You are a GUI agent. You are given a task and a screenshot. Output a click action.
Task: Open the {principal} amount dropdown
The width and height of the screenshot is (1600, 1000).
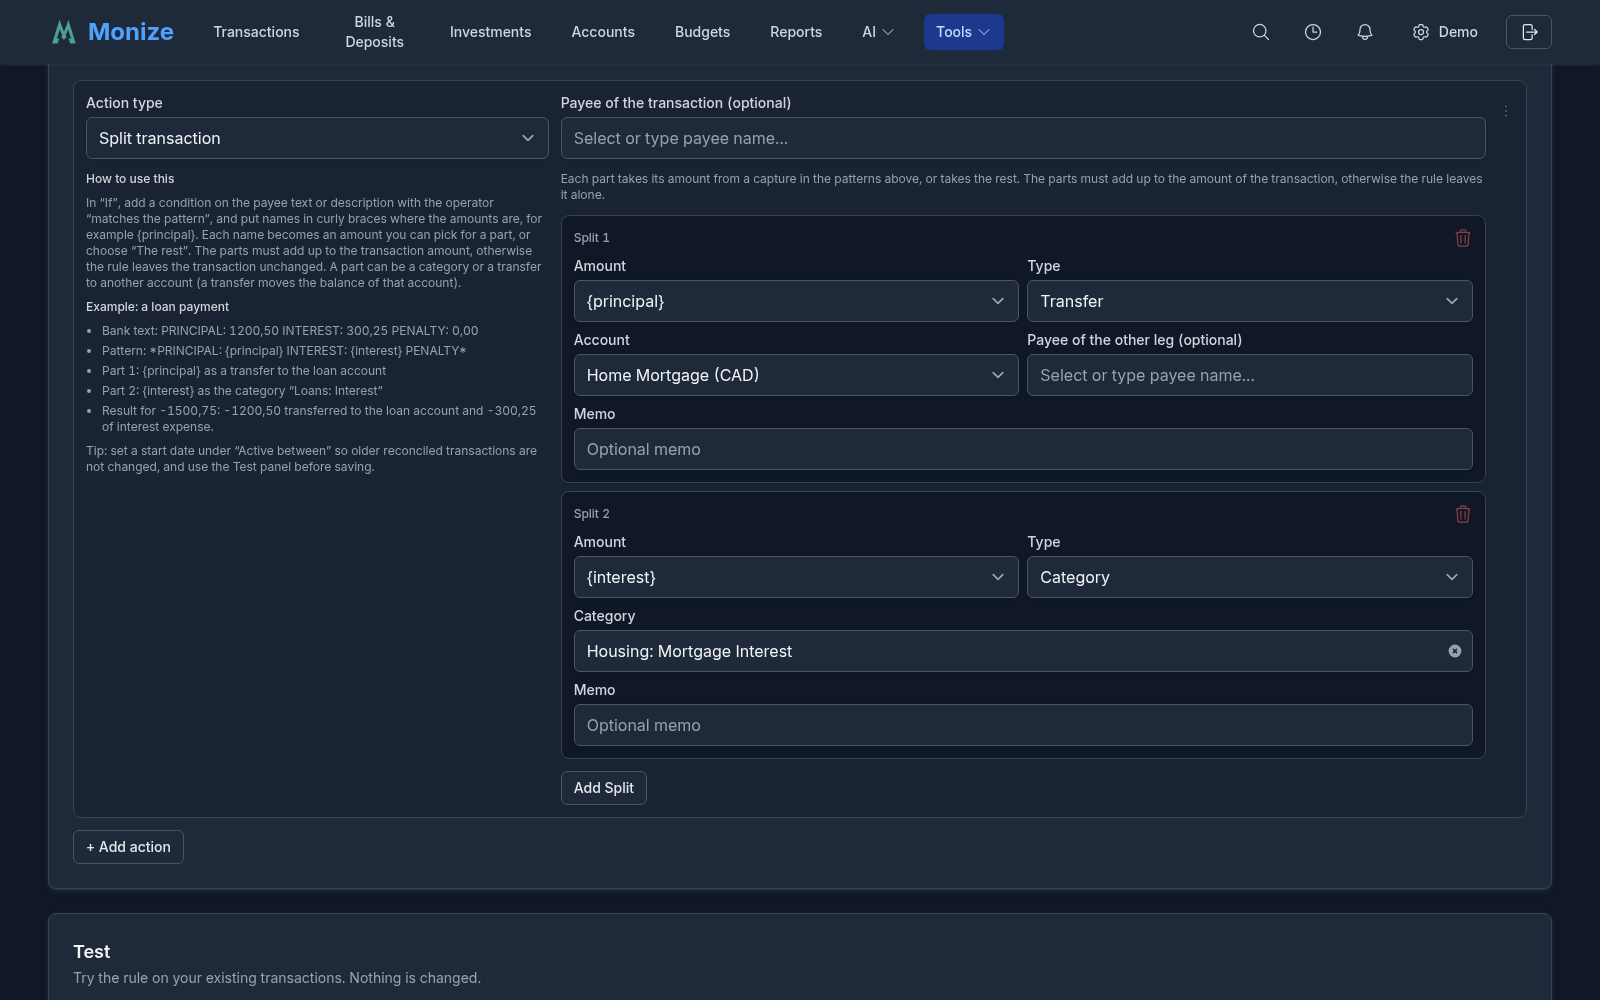pos(796,301)
